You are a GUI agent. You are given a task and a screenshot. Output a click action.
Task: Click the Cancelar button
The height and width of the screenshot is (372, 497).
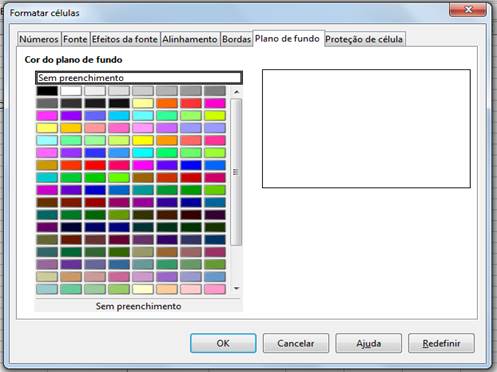[x=296, y=343]
